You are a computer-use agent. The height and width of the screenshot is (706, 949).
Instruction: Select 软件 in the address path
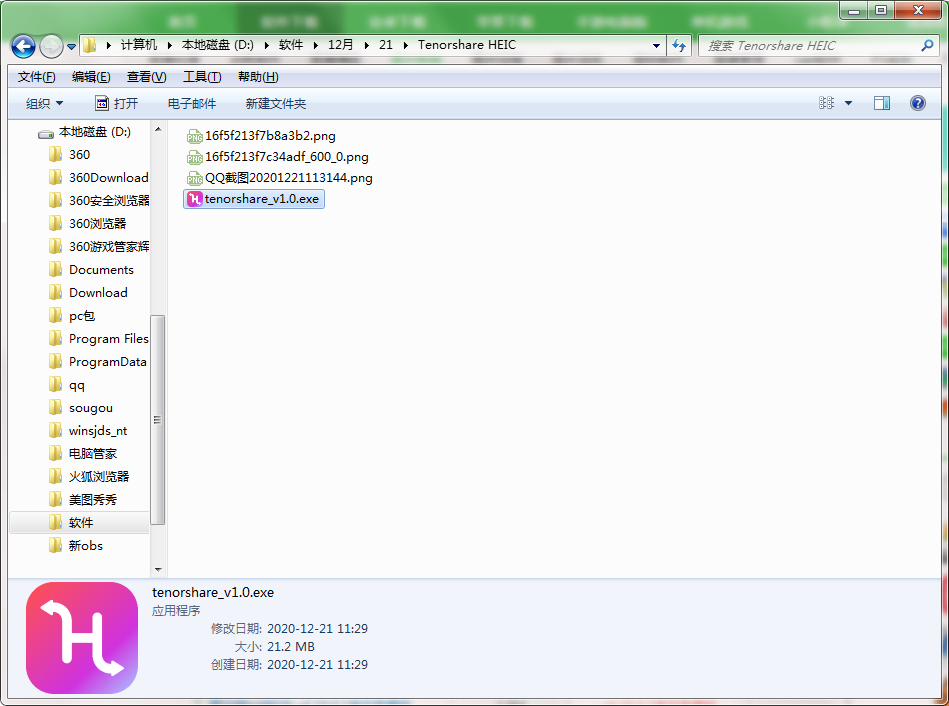click(291, 45)
